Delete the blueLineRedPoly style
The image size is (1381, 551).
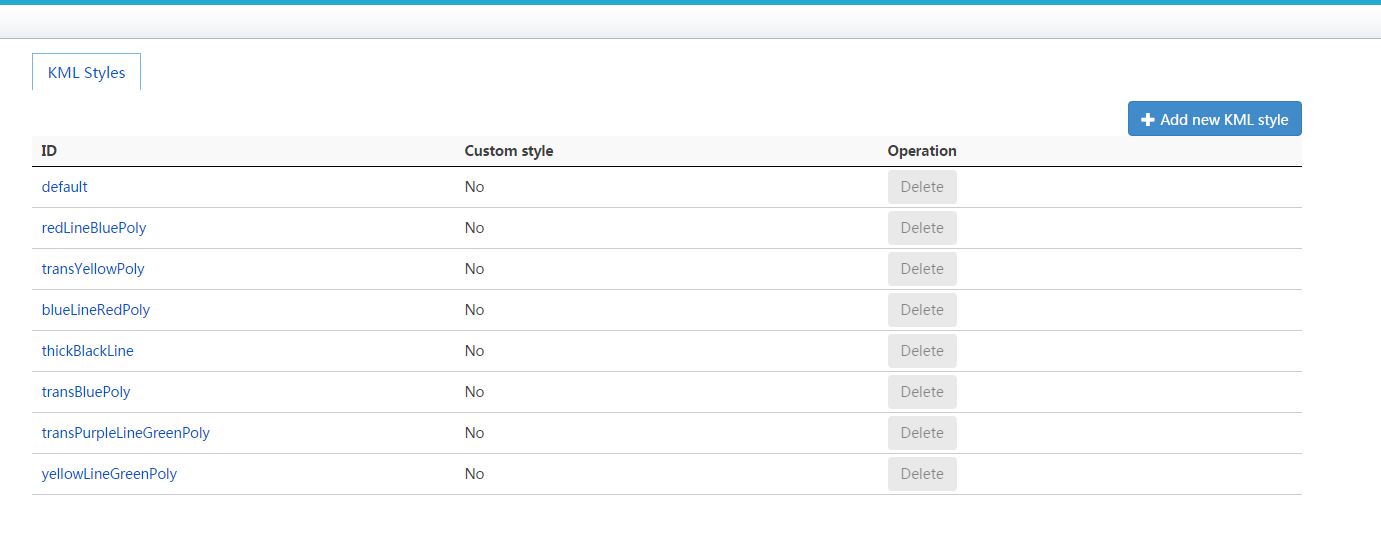[x=922, y=310]
